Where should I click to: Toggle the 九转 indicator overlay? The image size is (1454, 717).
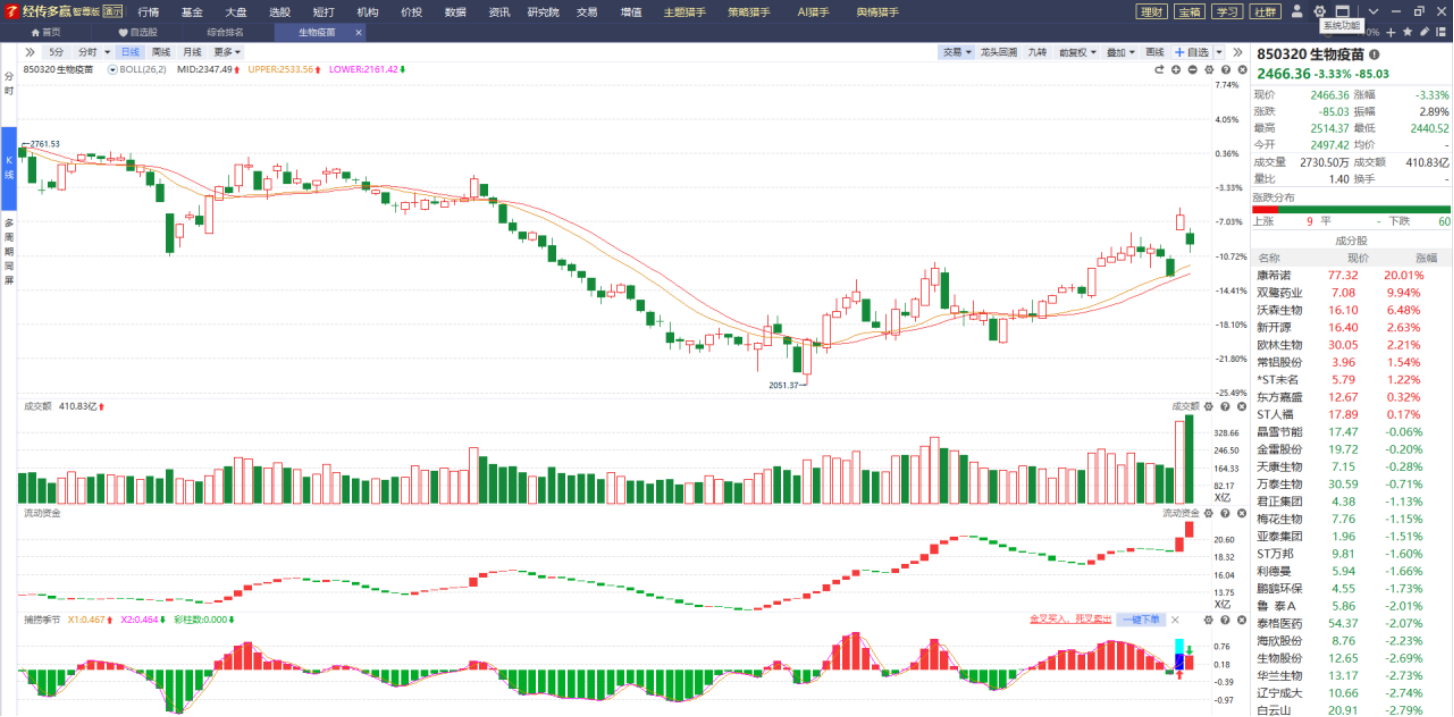[x=1037, y=52]
